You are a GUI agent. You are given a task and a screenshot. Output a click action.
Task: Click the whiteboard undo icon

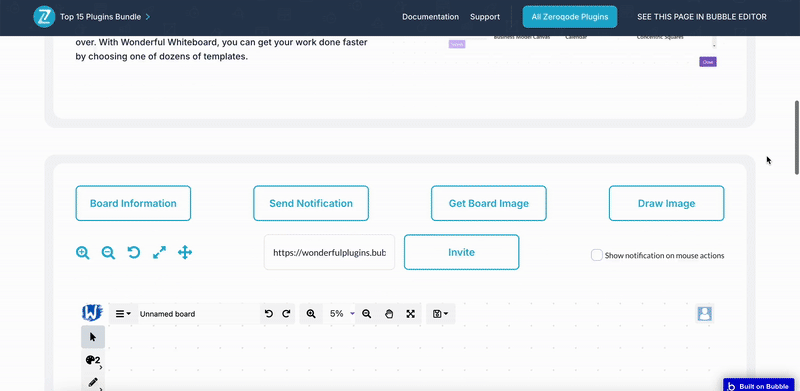pyautogui.click(x=269, y=314)
